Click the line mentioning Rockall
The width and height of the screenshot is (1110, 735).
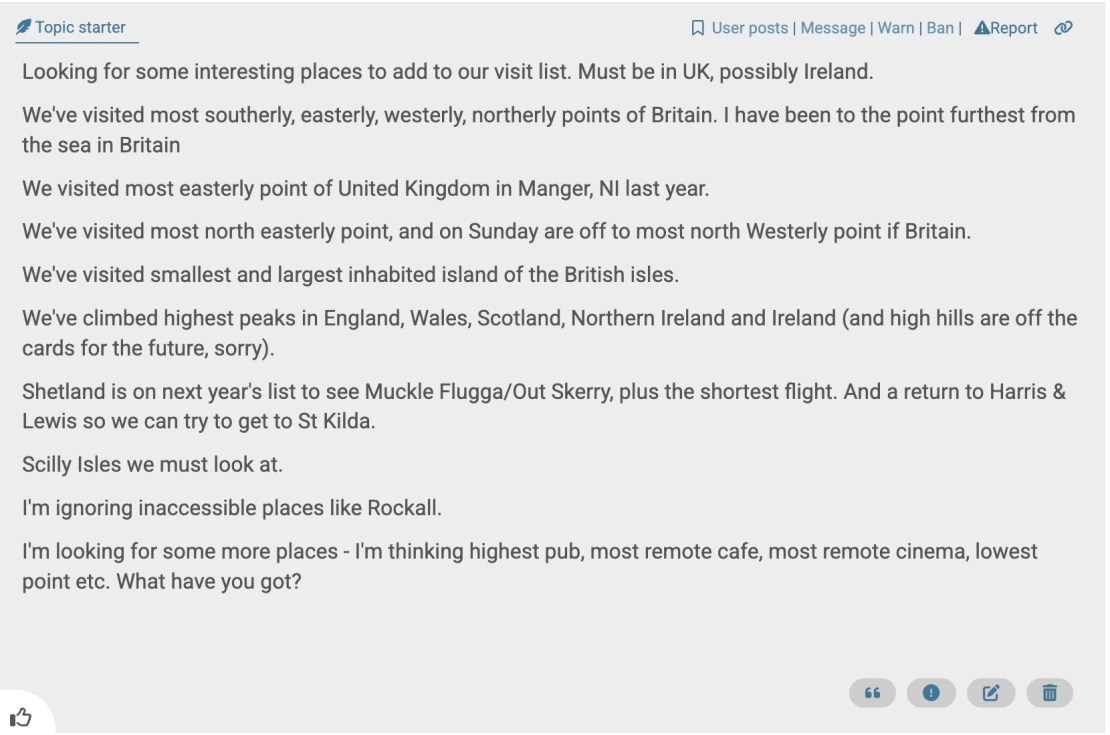click(x=232, y=508)
